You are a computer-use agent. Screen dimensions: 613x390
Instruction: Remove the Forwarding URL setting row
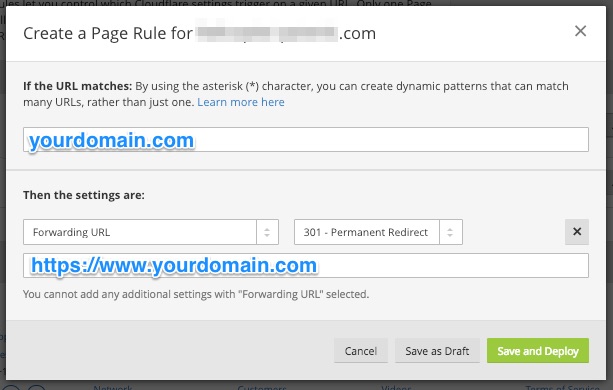click(x=577, y=232)
